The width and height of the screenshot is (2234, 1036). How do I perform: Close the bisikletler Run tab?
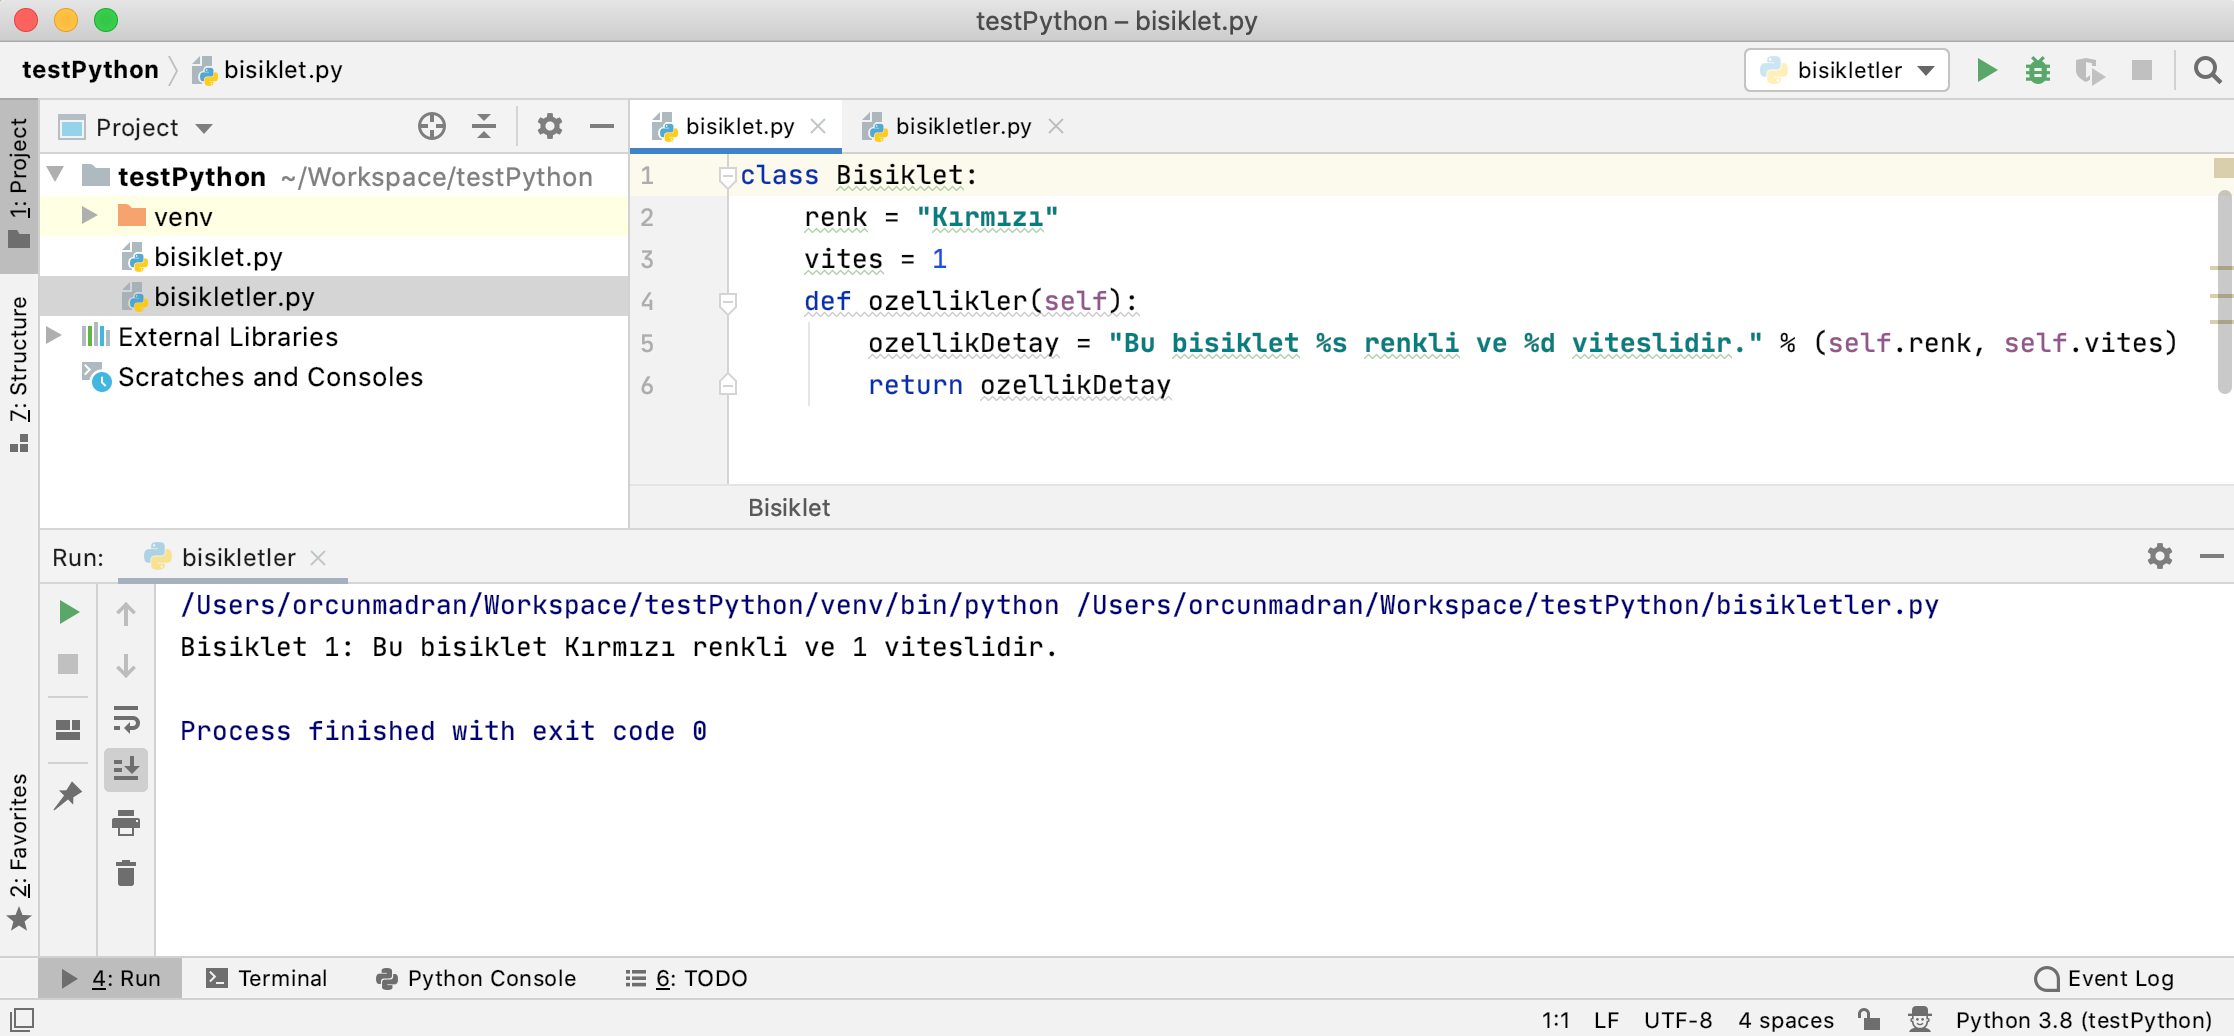tap(318, 558)
